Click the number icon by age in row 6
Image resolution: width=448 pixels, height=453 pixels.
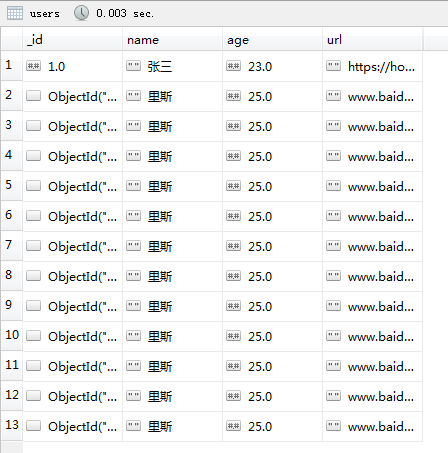pyautogui.click(x=233, y=216)
